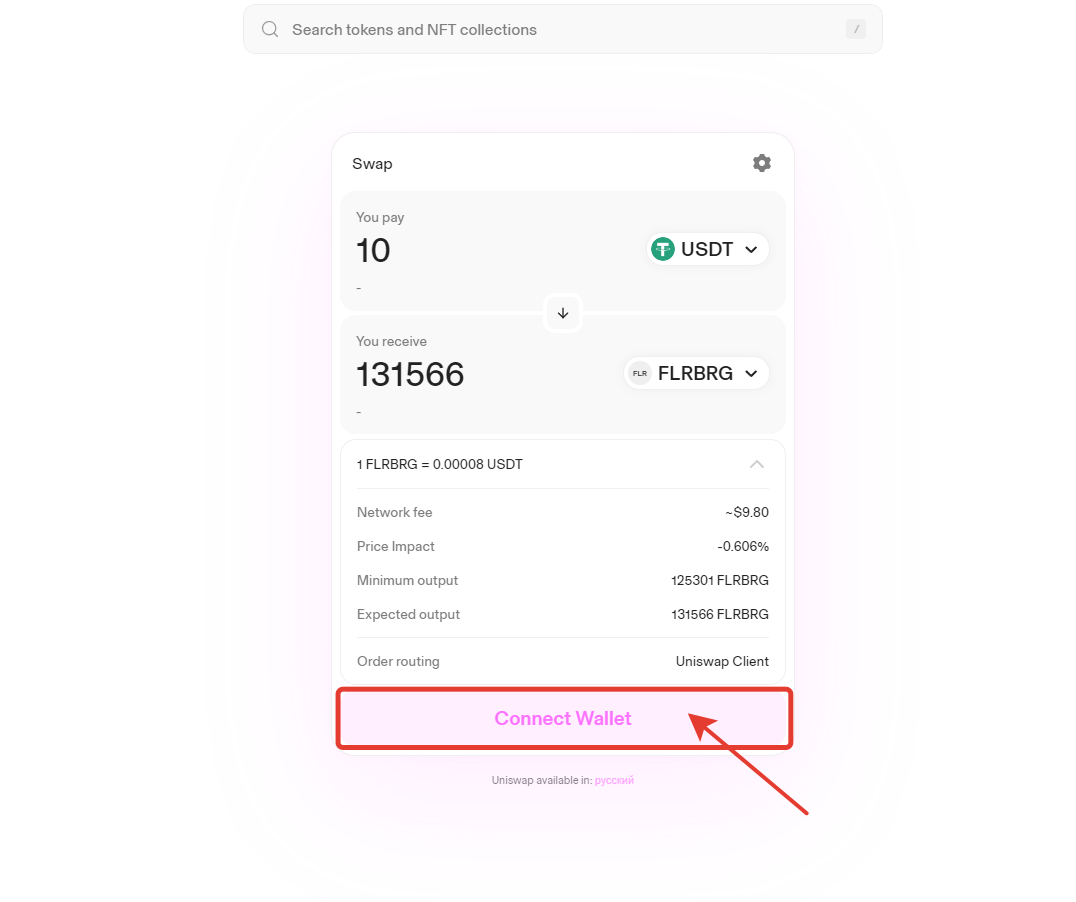
Task: Click the 1 FLRBRG exchange rate text
Action: (x=439, y=464)
